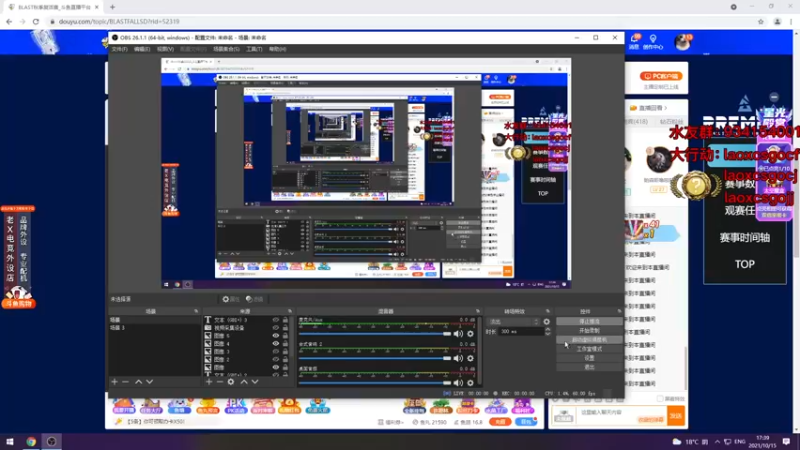
Task: Click the properties gear button above scenes
Action: [231, 299]
